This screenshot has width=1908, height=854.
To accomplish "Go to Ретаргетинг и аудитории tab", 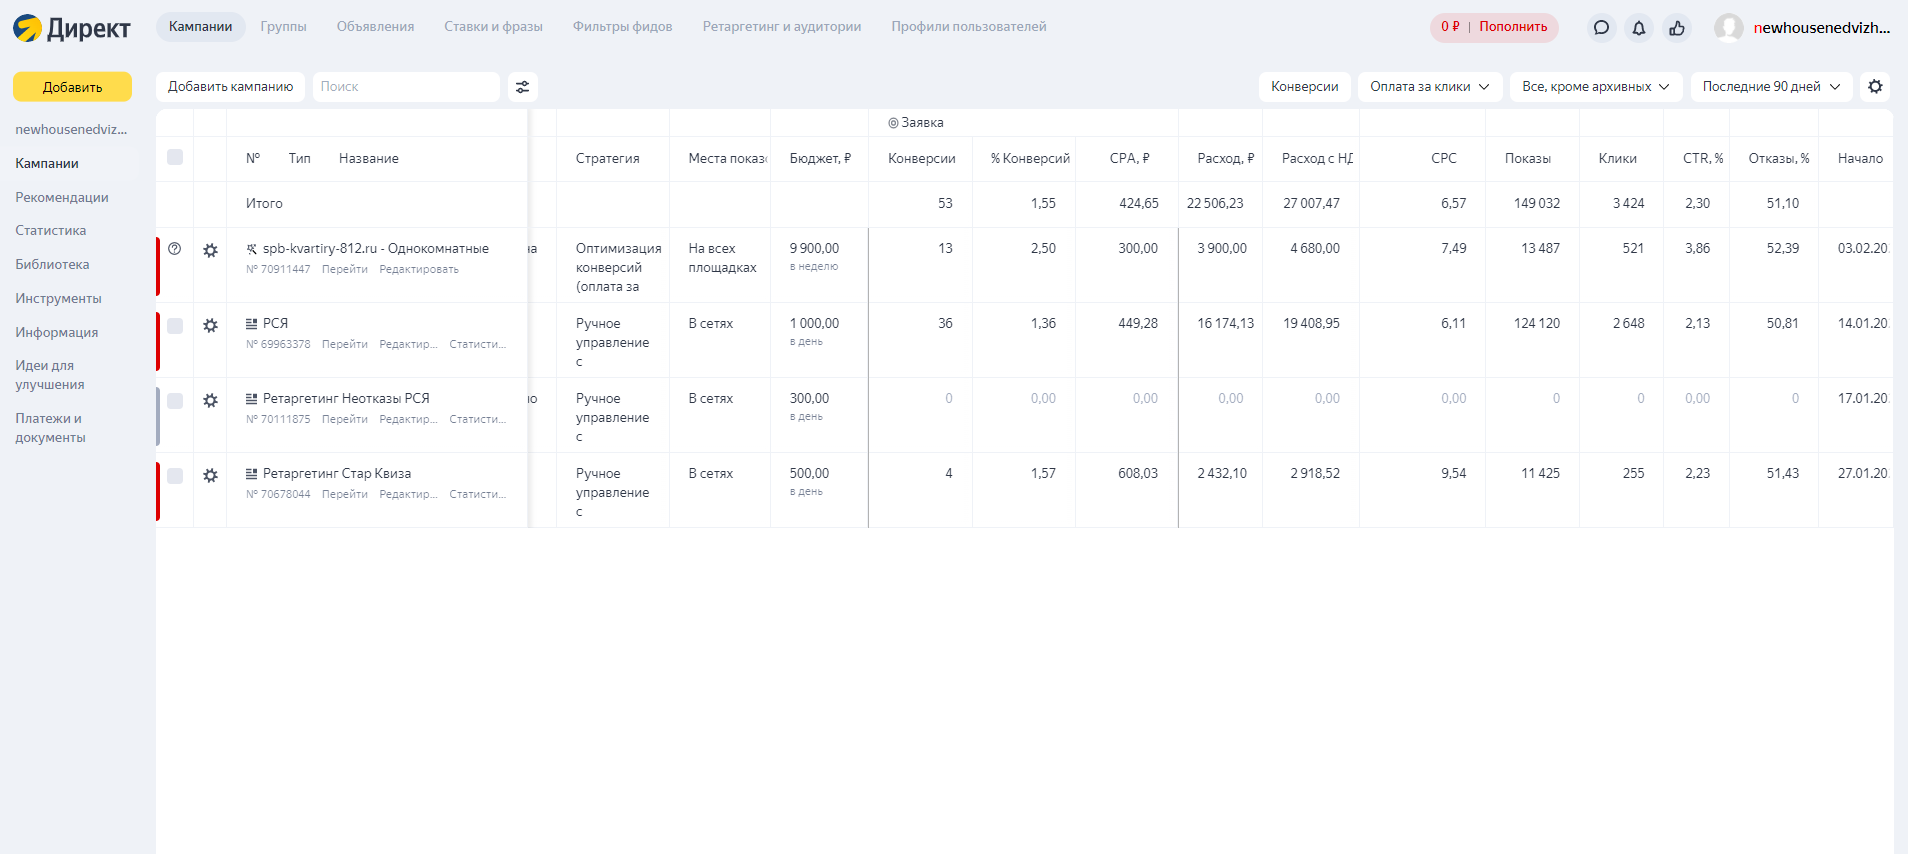I will tap(781, 27).
